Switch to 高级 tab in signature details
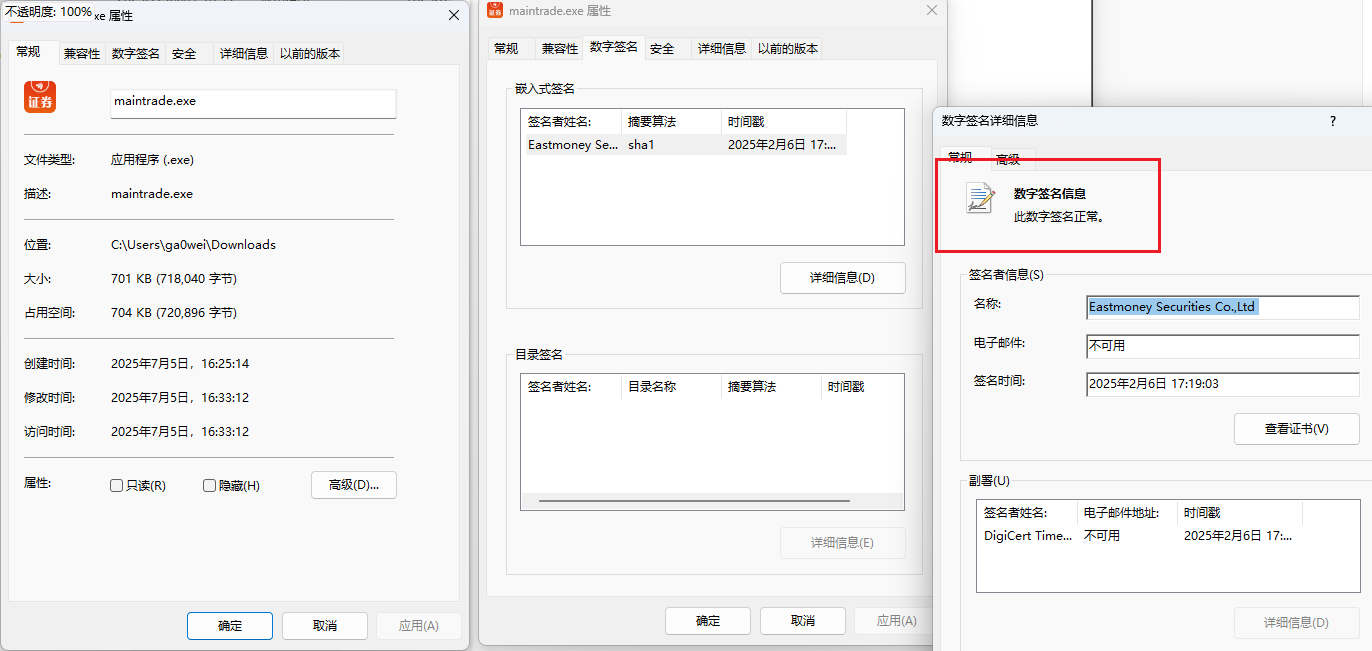Viewport: 1372px width, 651px height. tap(1008, 159)
